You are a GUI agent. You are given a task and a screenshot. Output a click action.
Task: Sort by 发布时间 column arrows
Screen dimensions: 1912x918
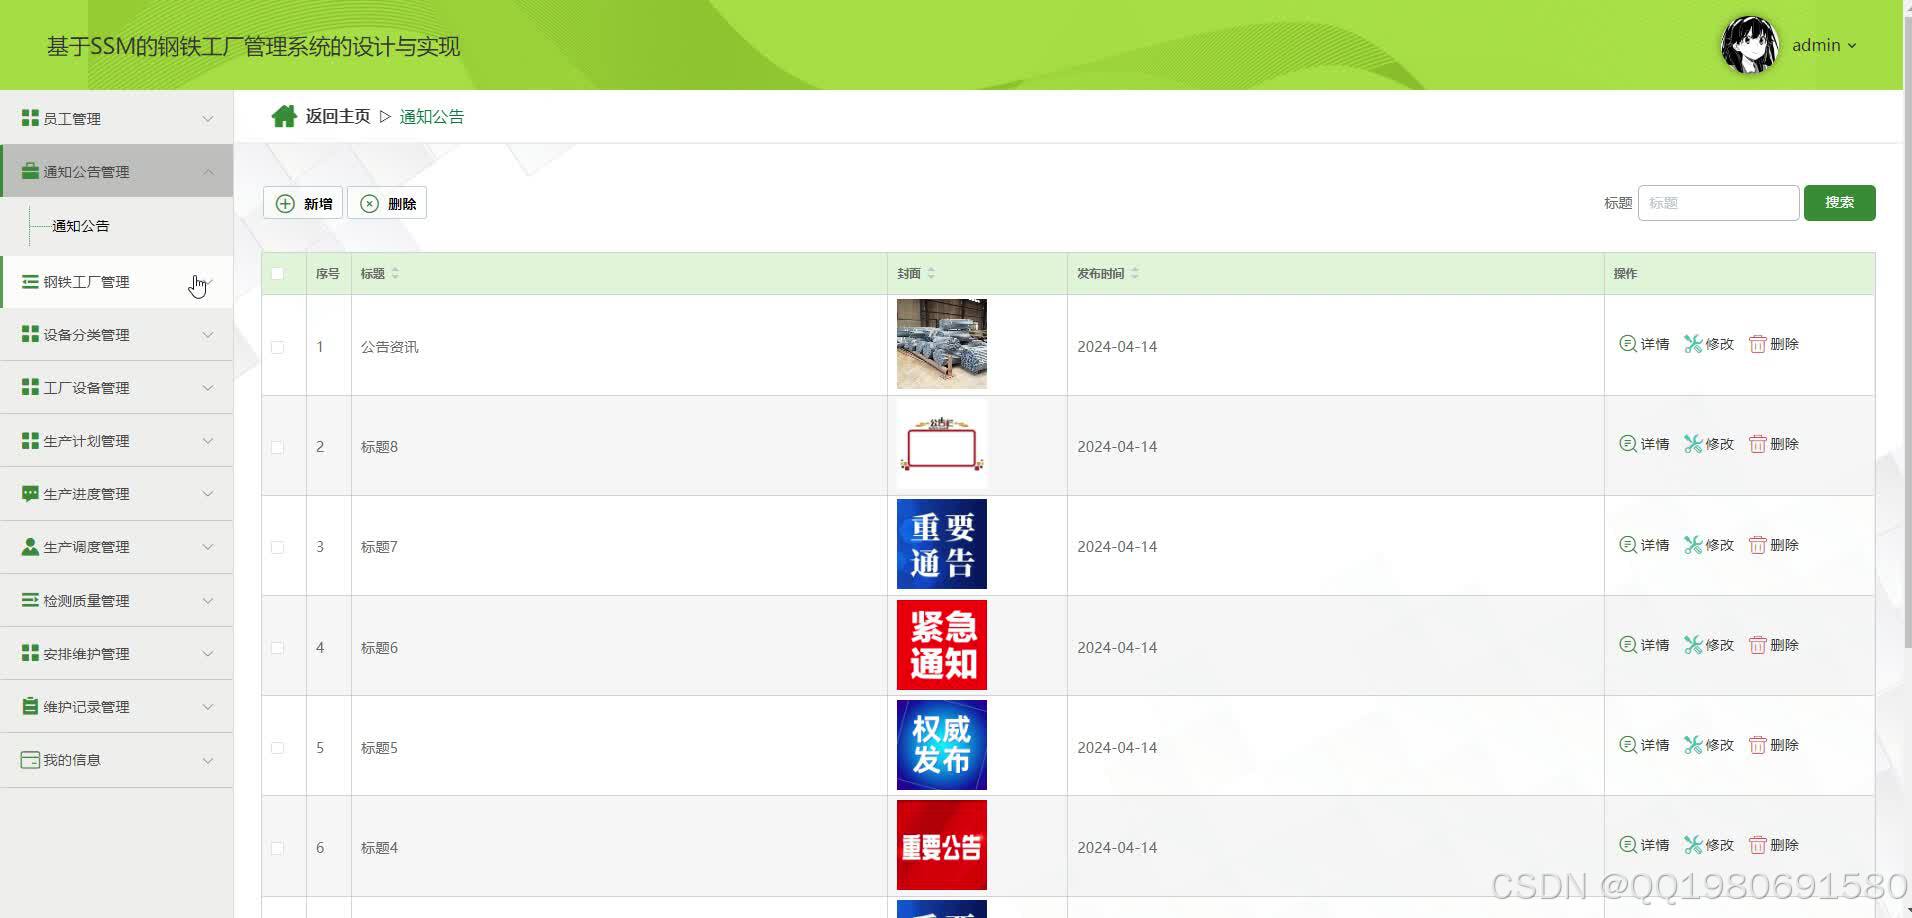(x=1135, y=273)
